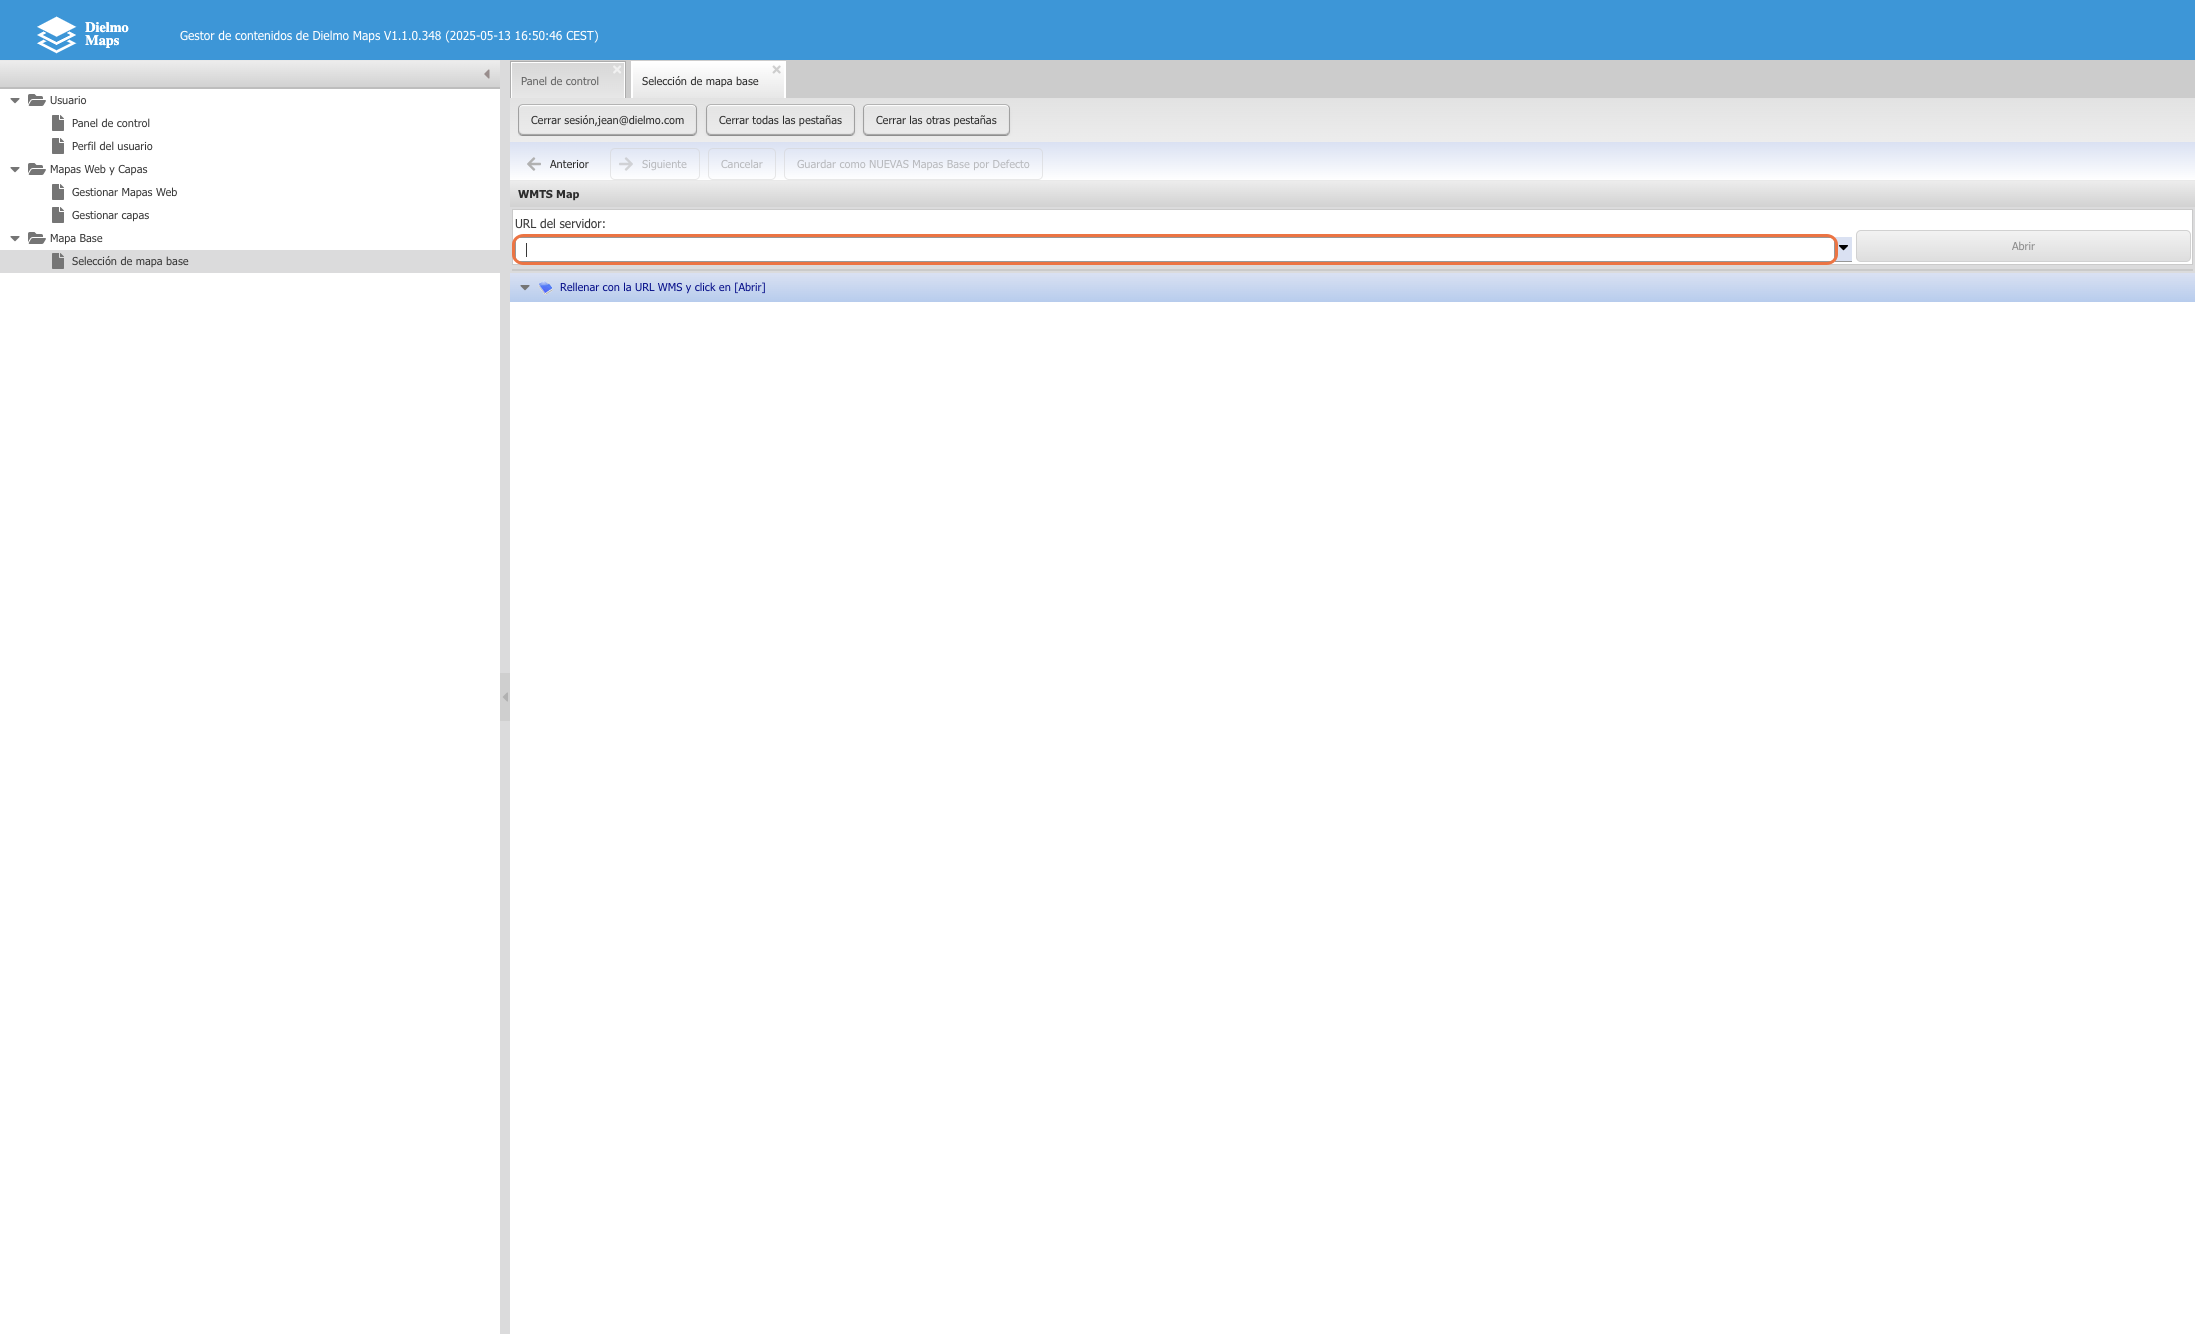Close the Selección de mapa base tab
The width and height of the screenshot is (2195, 1334).
click(776, 70)
